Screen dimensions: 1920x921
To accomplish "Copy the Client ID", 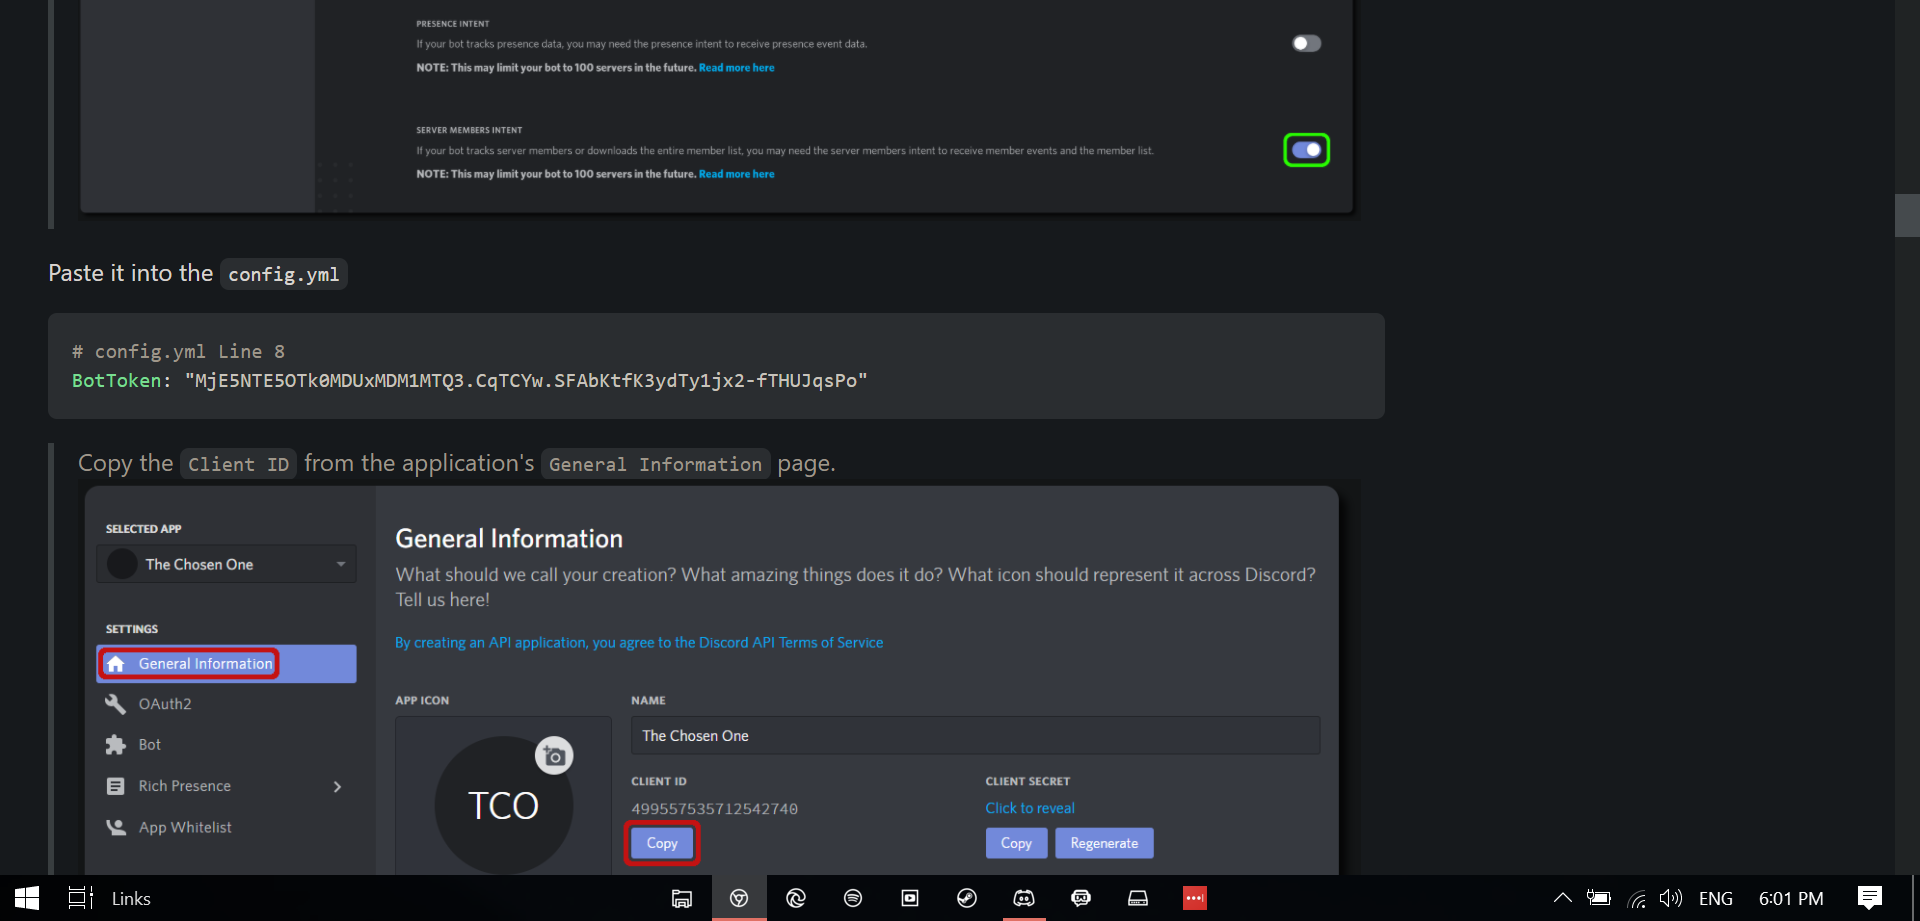I will [x=662, y=843].
